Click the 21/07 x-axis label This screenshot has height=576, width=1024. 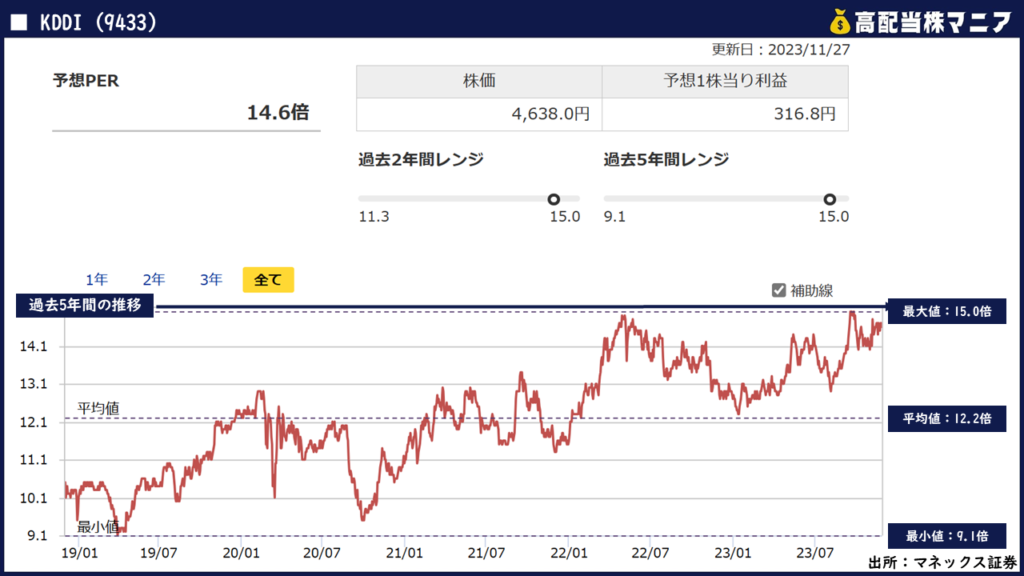487,553
